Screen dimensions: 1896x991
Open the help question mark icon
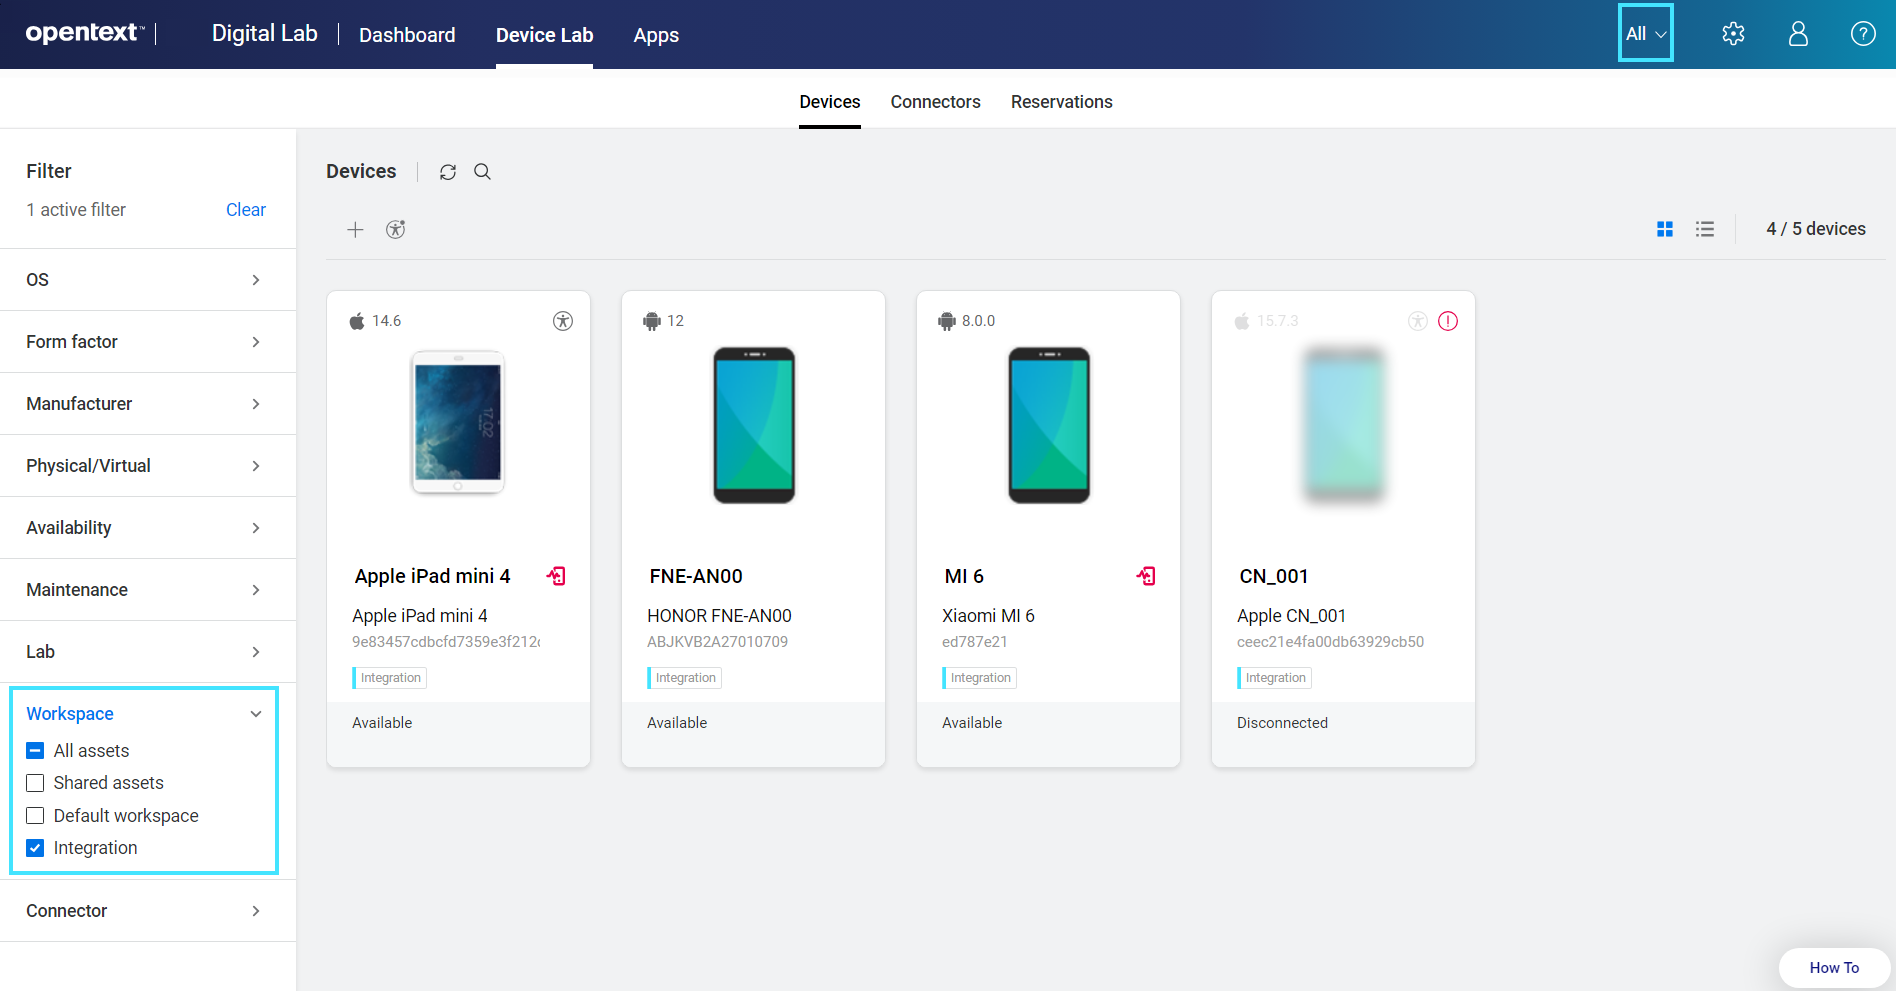click(1863, 34)
